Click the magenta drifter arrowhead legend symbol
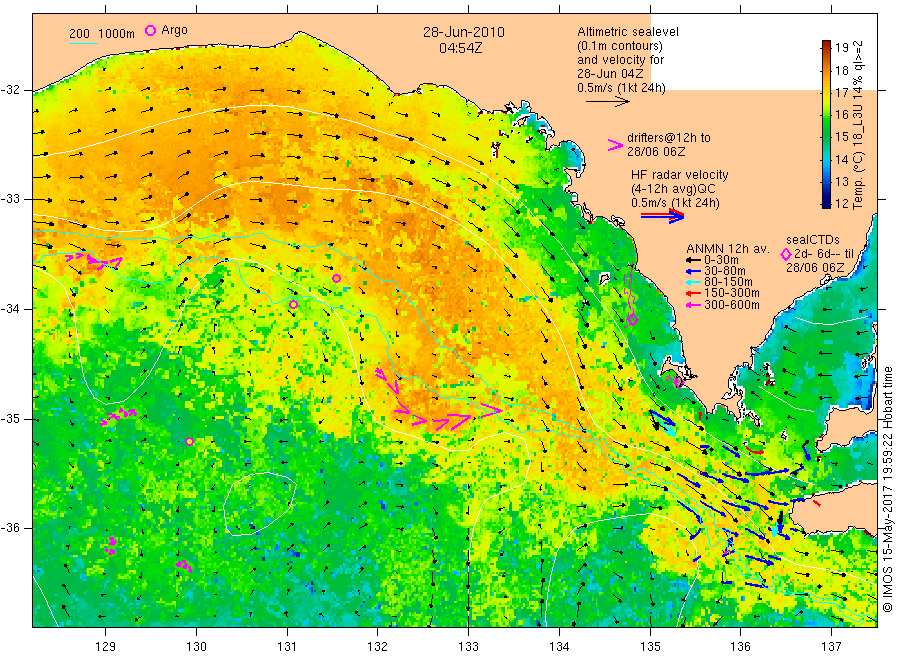 pyautogui.click(x=615, y=145)
